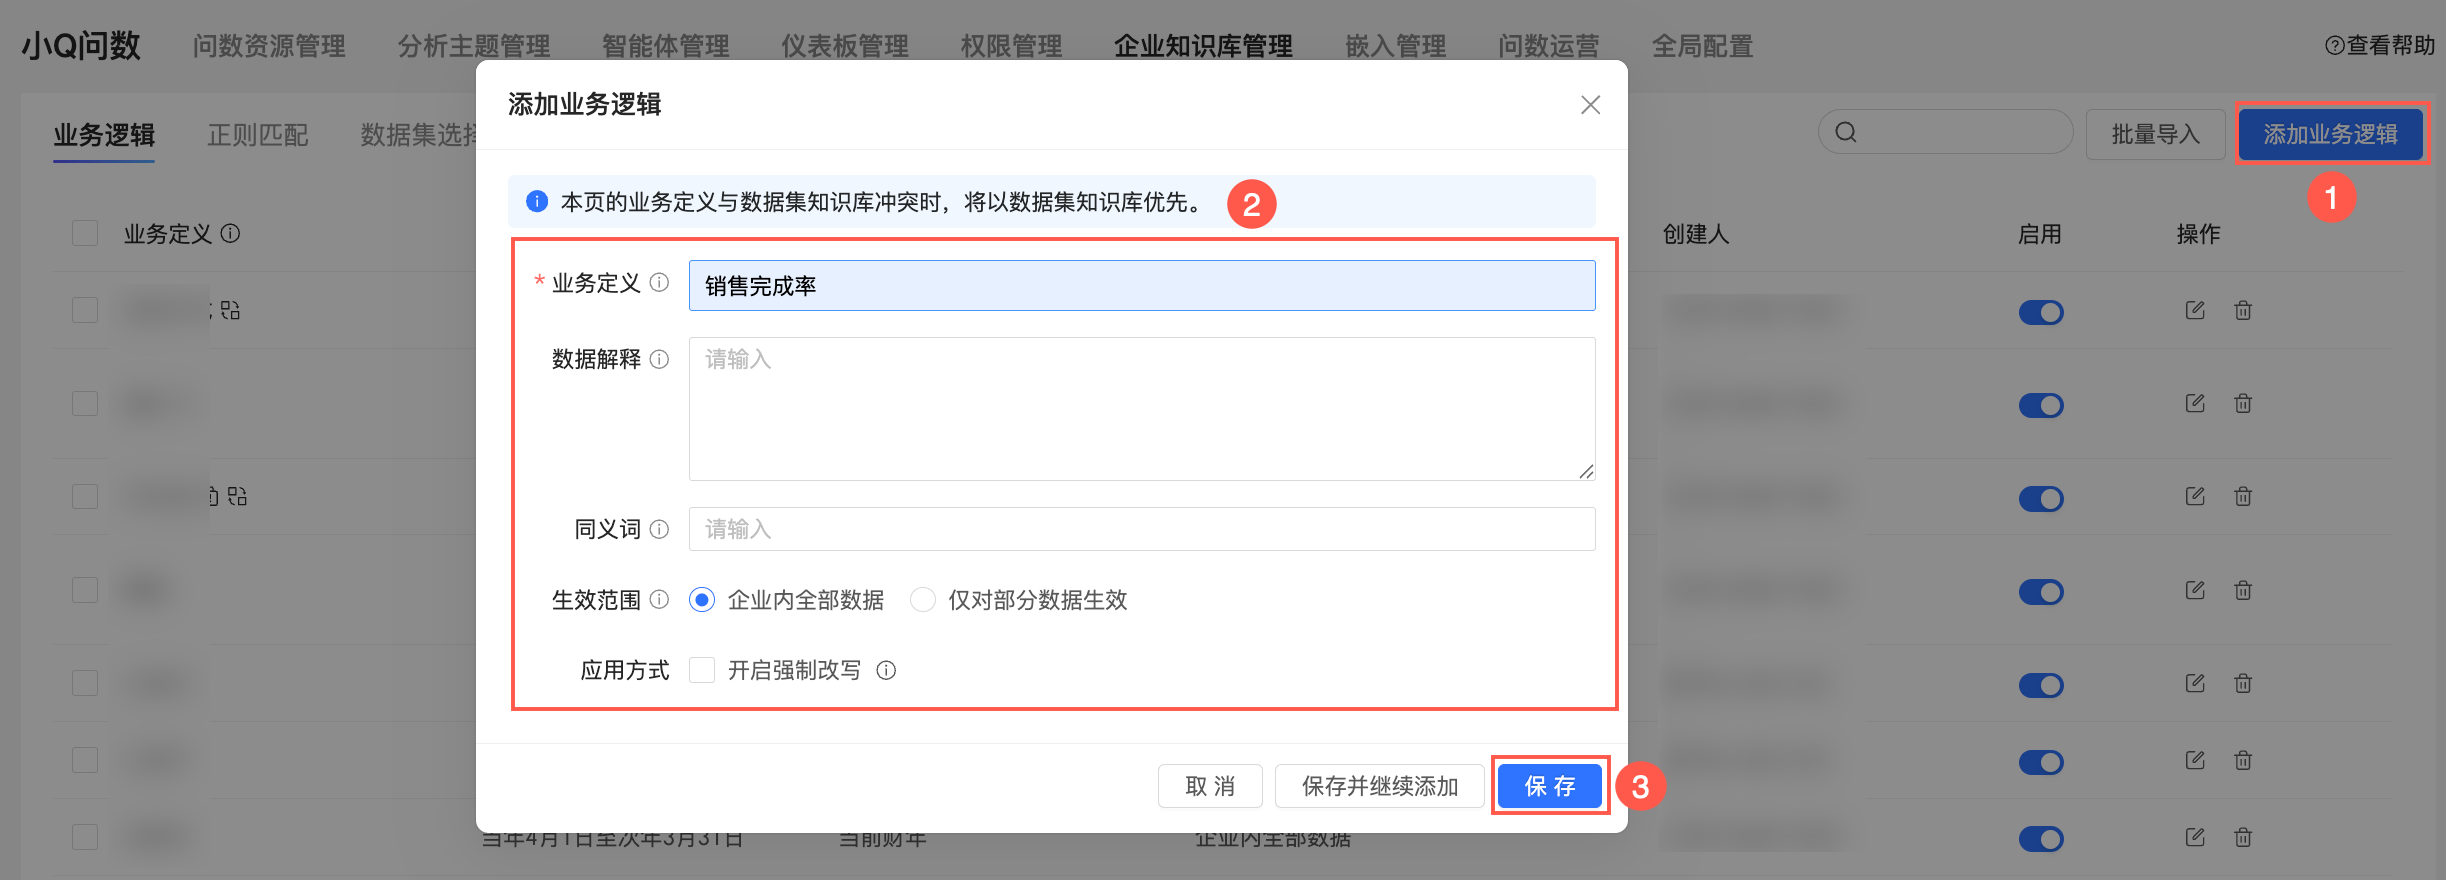Switch to the 正则匹配 tab
This screenshot has width=2446, height=880.
tap(258, 135)
